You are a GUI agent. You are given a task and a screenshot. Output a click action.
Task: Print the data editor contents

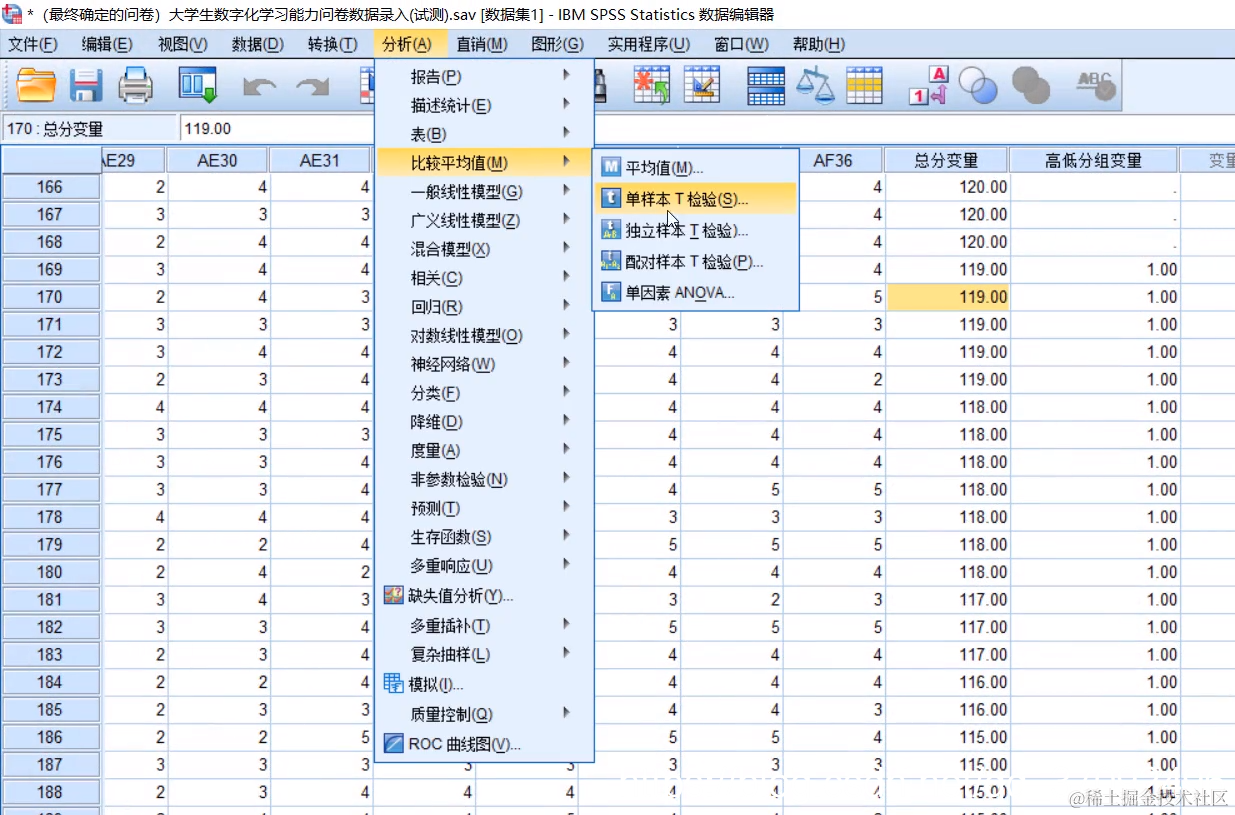136,85
